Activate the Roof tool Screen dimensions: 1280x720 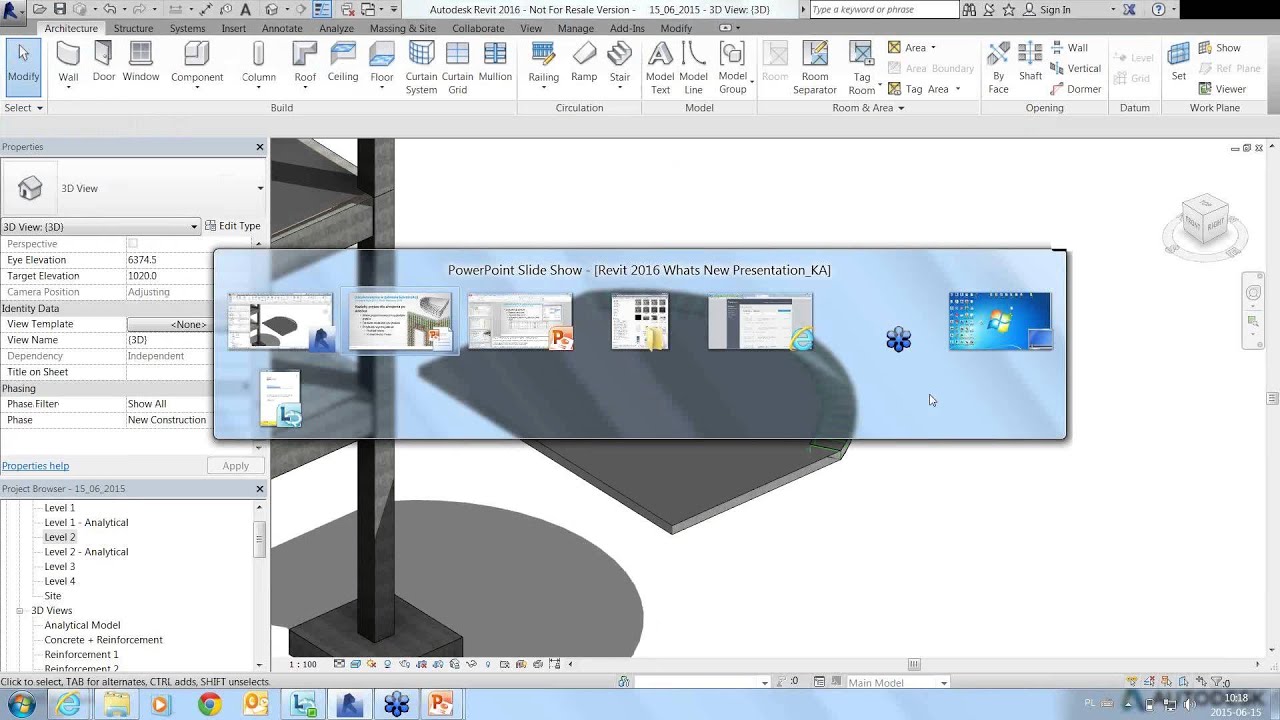[x=305, y=63]
